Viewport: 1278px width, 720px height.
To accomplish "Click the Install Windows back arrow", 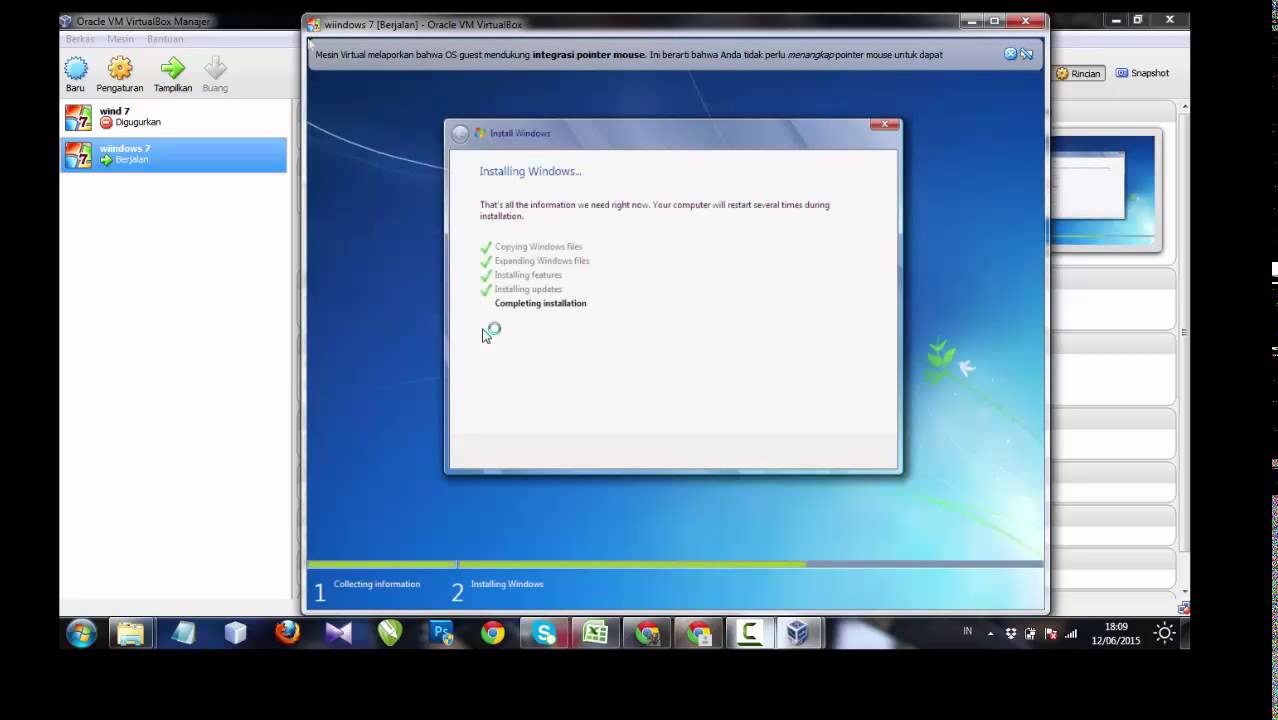I will click(460, 133).
